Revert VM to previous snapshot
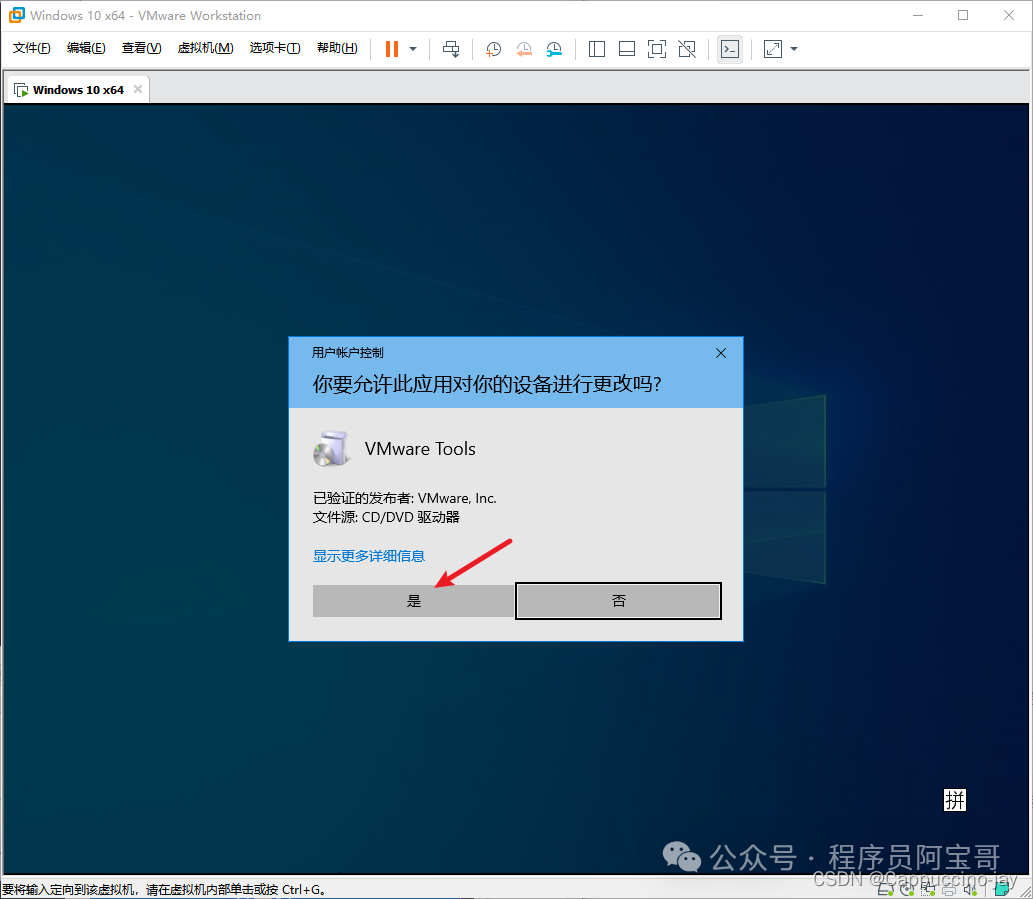The width and height of the screenshot is (1033, 899). 524,49
